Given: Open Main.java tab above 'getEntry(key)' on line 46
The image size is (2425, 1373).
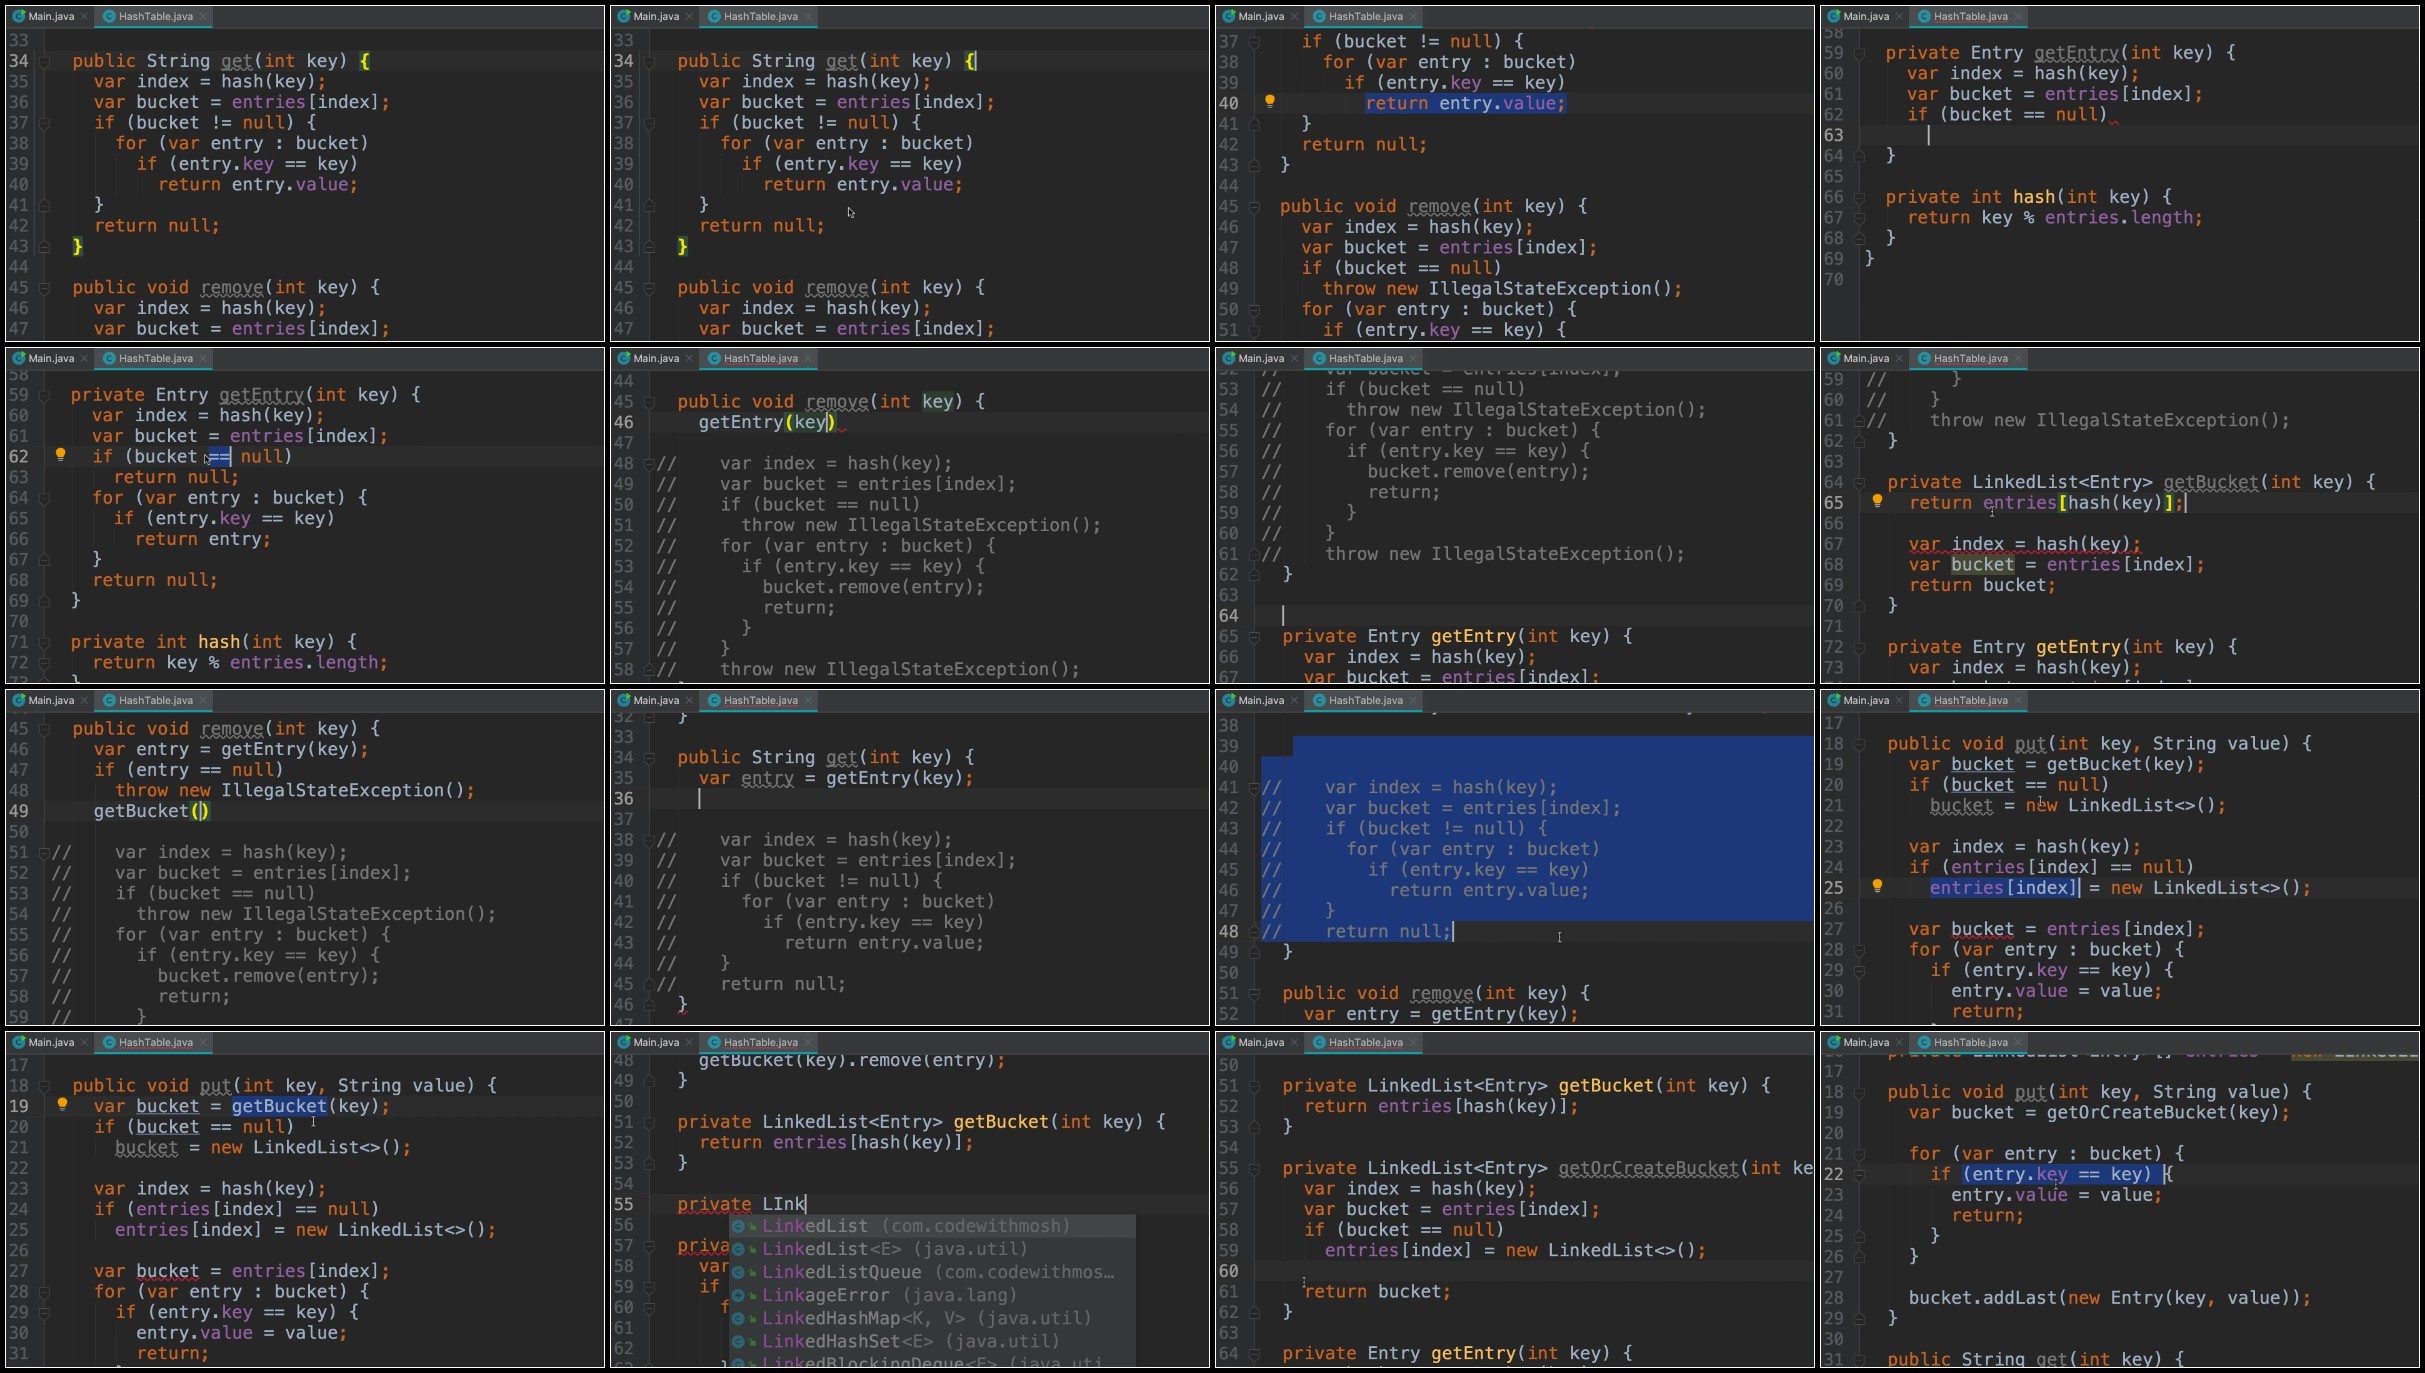Looking at the screenshot, I should (x=655, y=358).
